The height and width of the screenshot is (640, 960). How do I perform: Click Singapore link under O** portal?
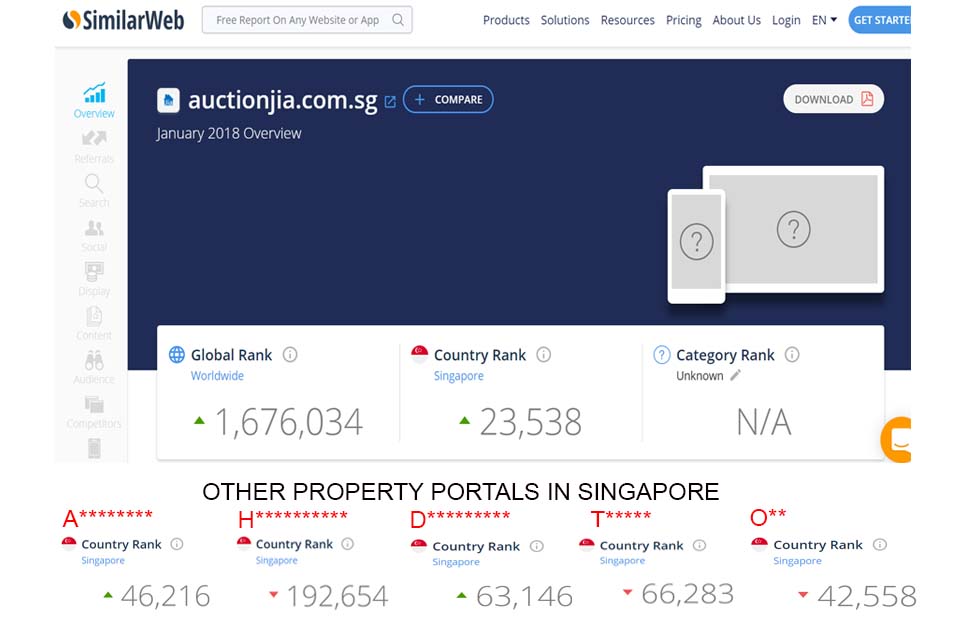click(797, 561)
